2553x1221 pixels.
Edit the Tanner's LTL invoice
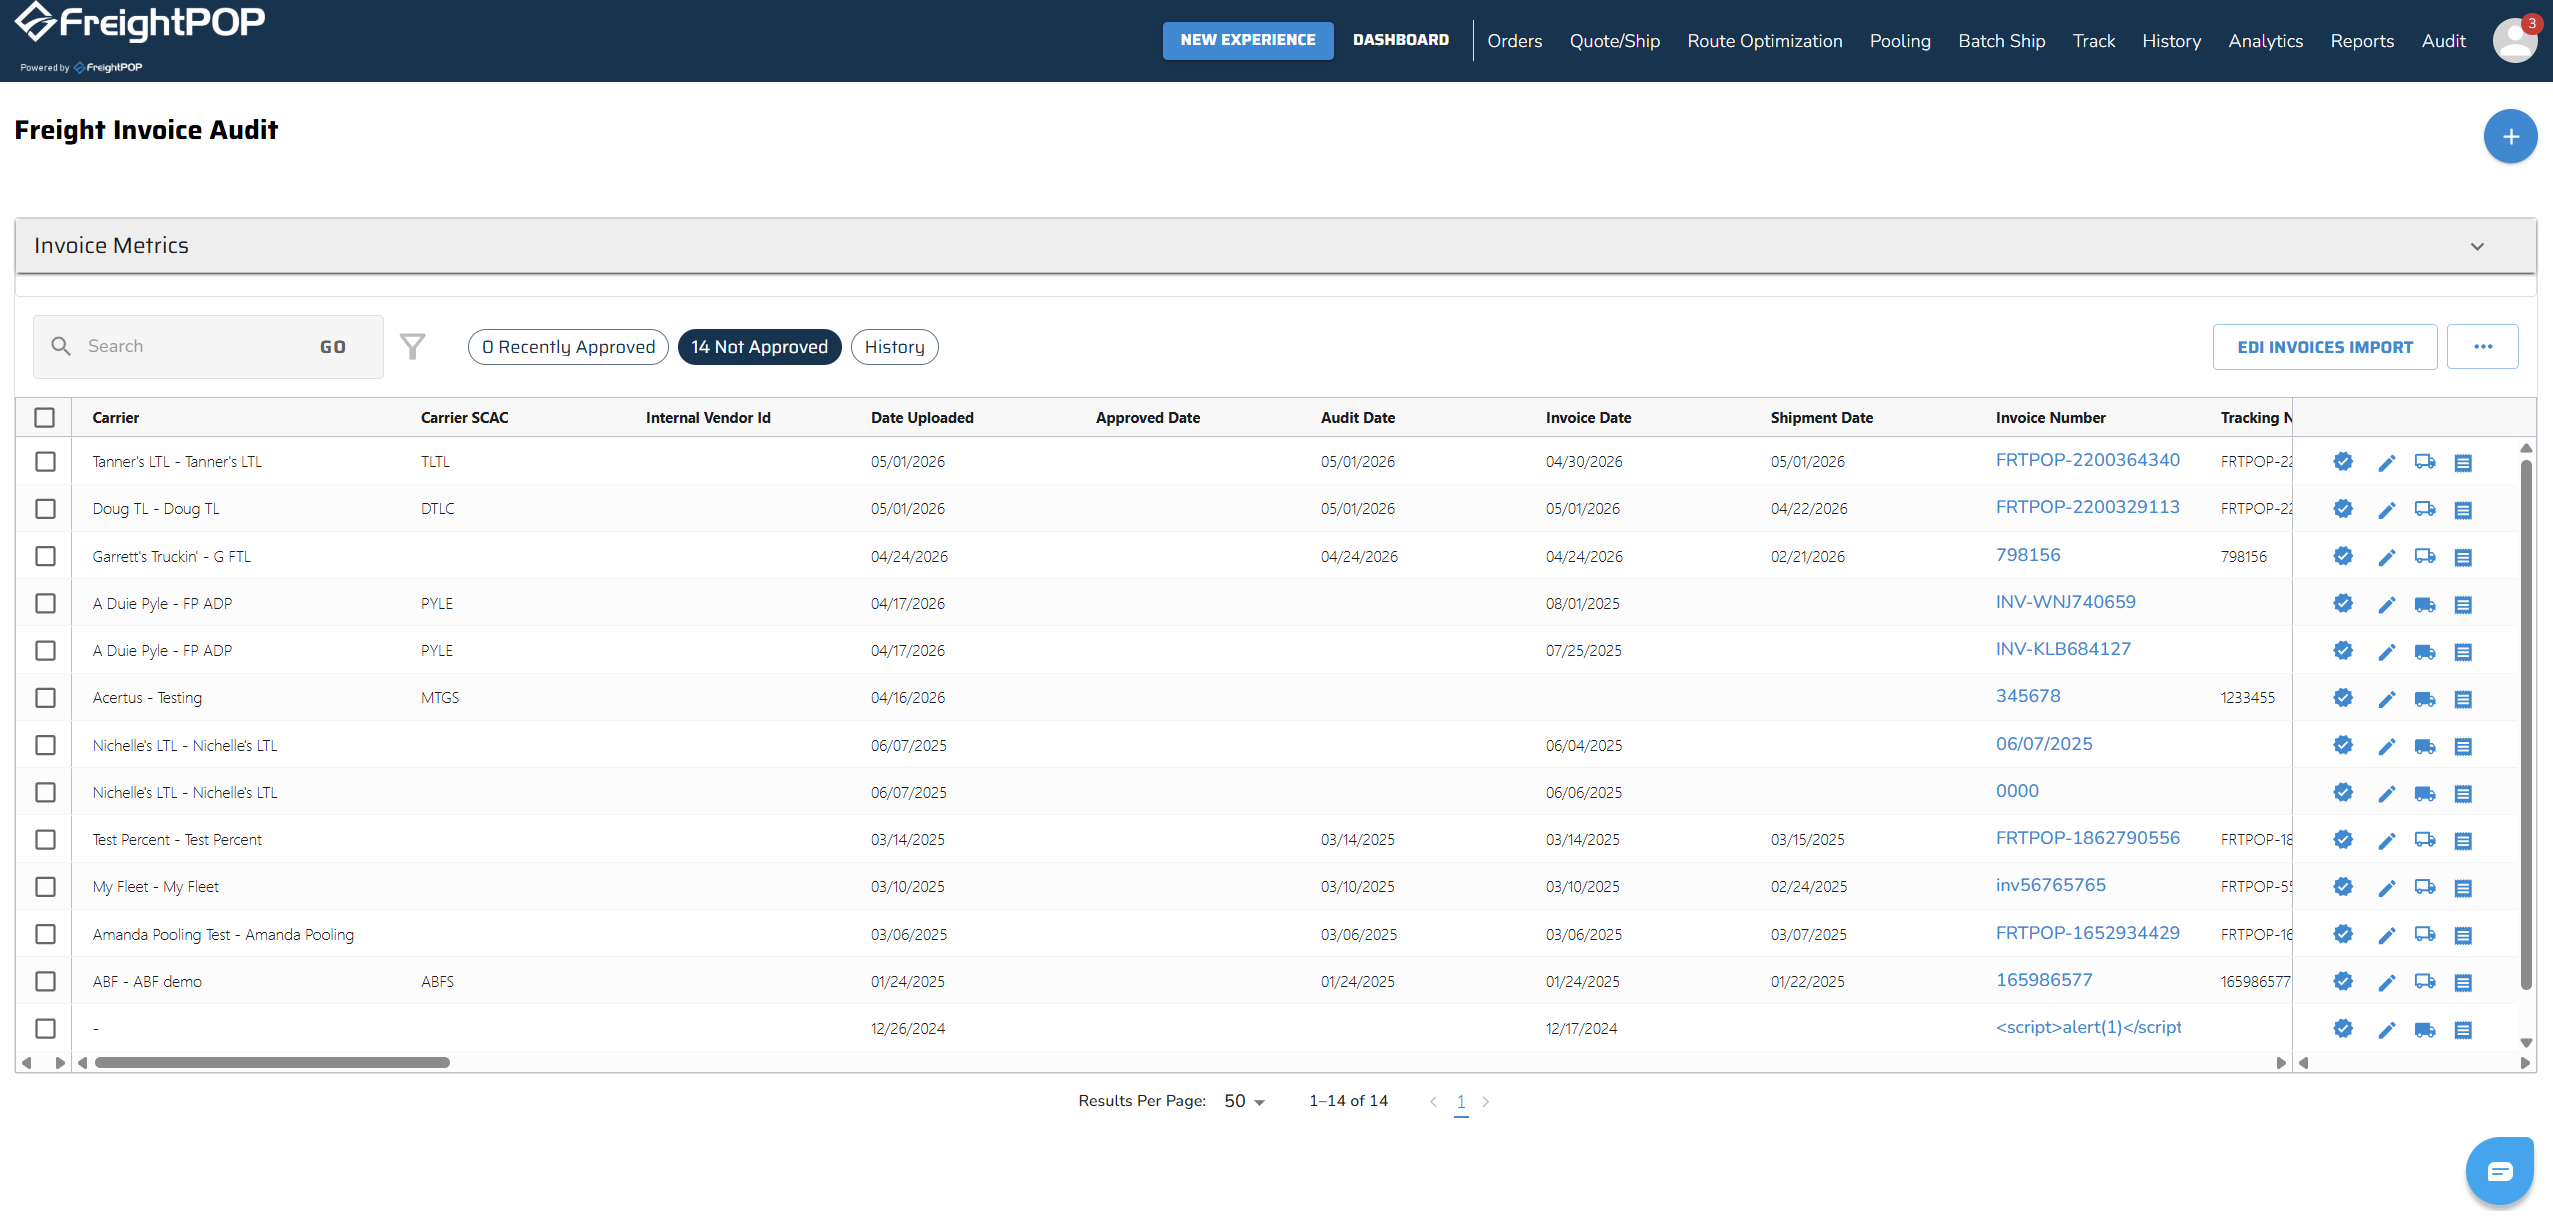(2386, 462)
